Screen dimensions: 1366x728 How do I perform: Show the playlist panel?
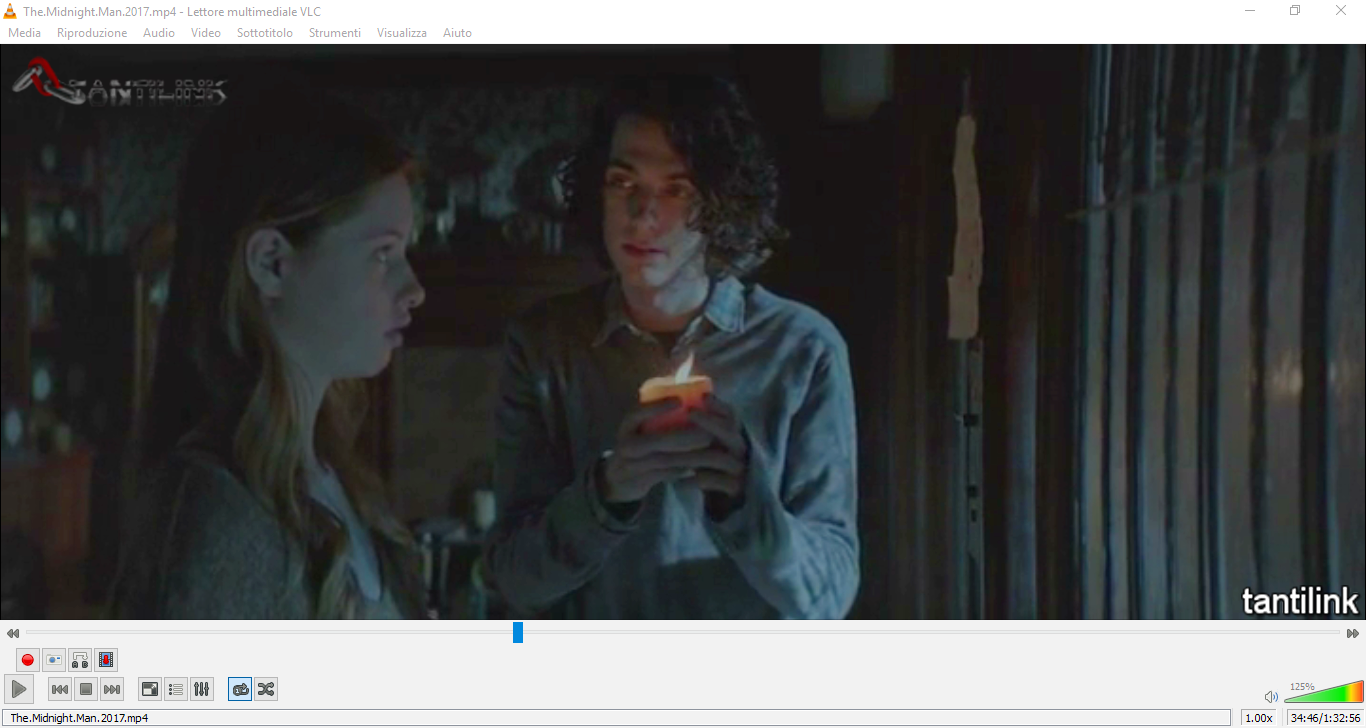[176, 689]
